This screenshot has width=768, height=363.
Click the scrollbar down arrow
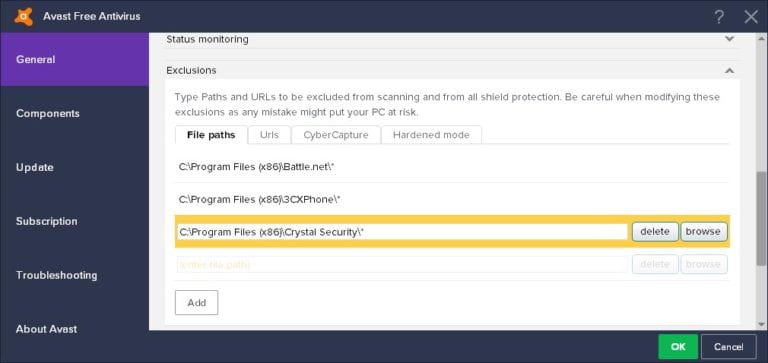pos(762,324)
